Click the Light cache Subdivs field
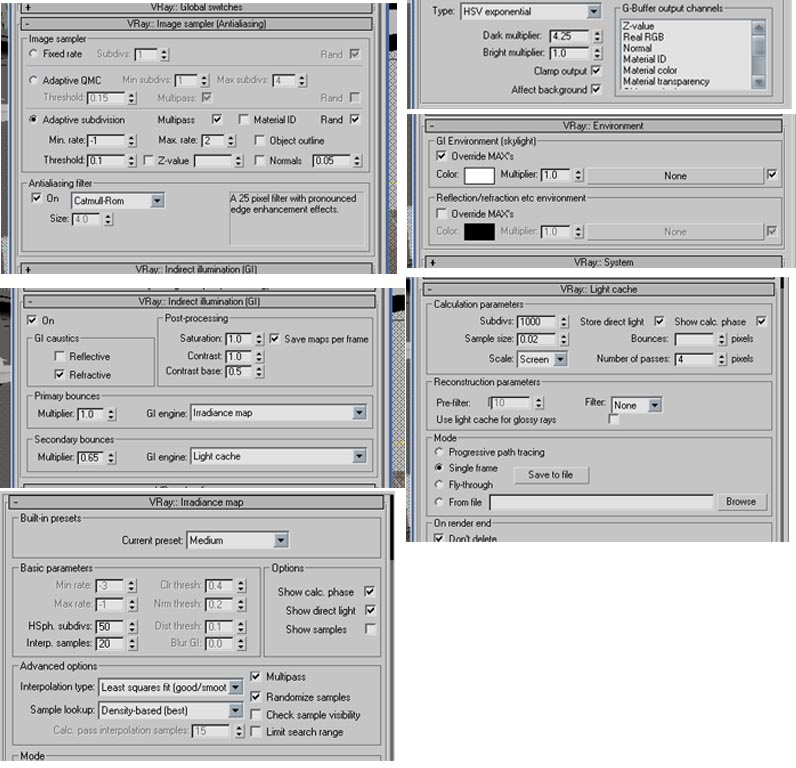The width and height of the screenshot is (796, 768). [x=537, y=322]
